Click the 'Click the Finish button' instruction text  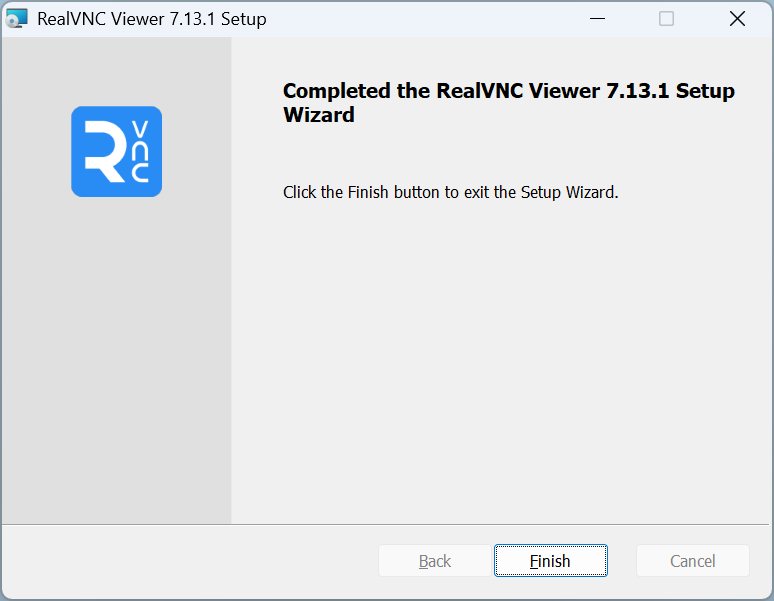pos(450,192)
